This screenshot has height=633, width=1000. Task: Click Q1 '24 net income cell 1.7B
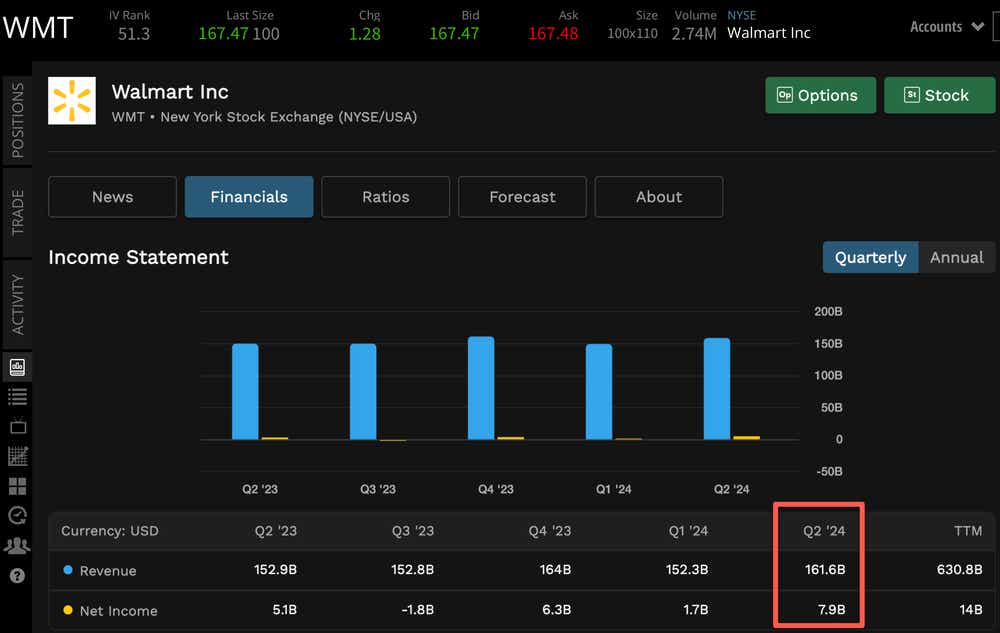click(x=696, y=609)
